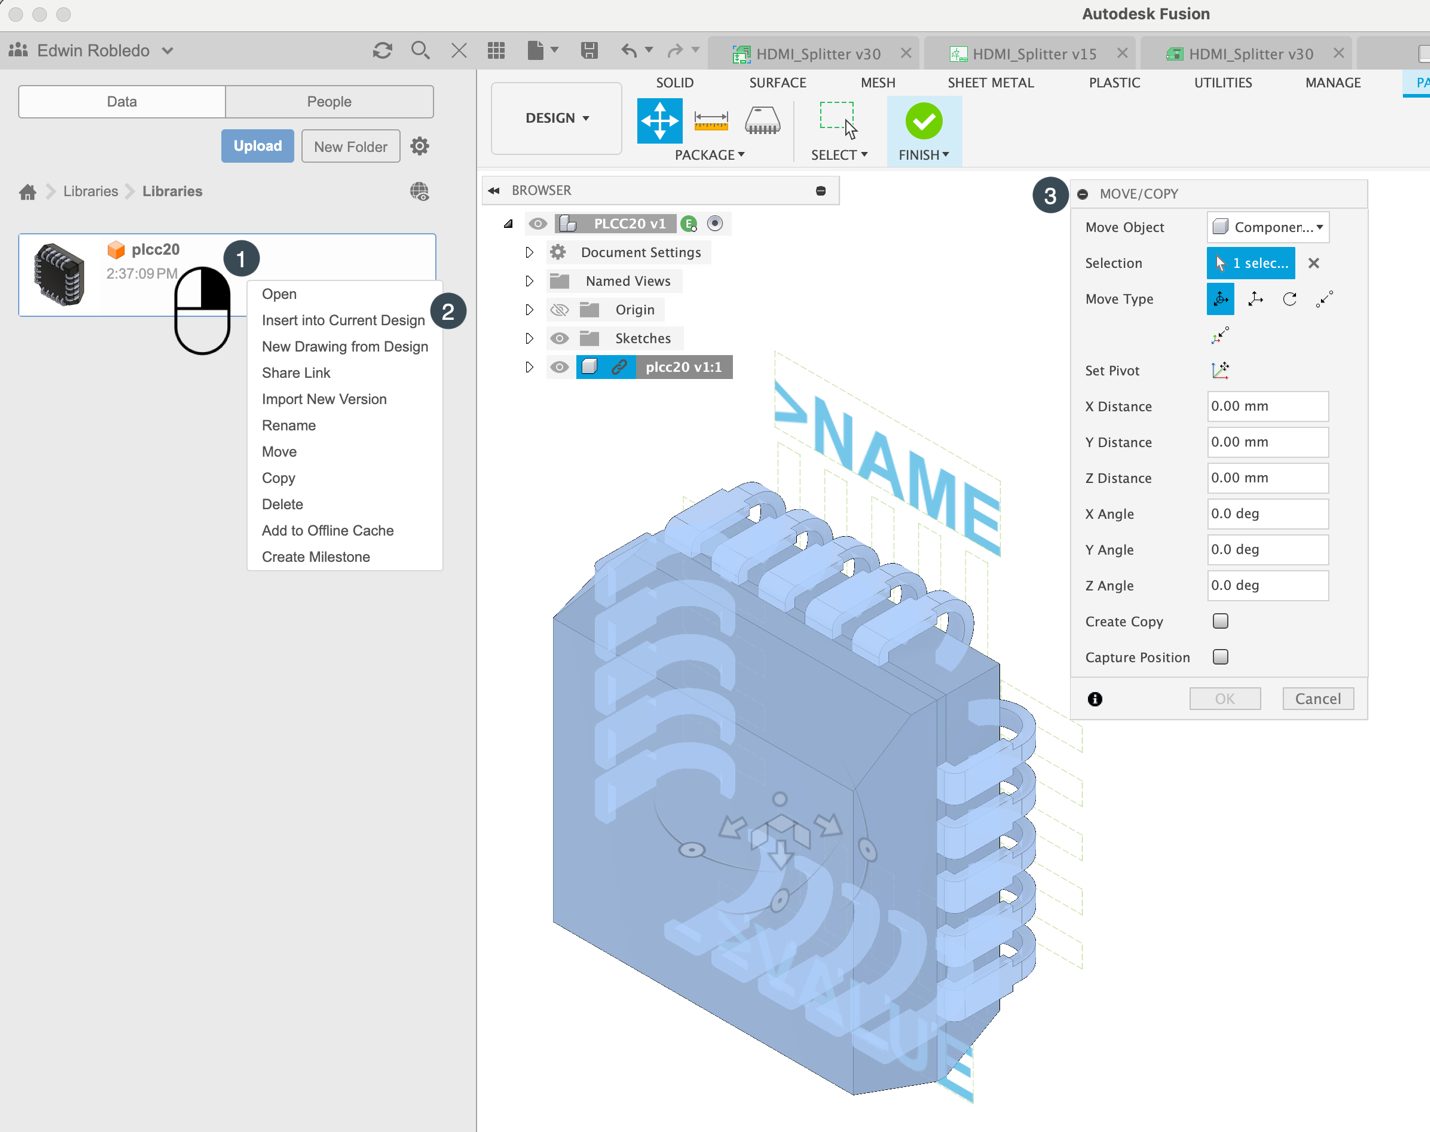The image size is (1430, 1132).
Task: Switch to the SHEET METAL tab
Action: tap(990, 82)
